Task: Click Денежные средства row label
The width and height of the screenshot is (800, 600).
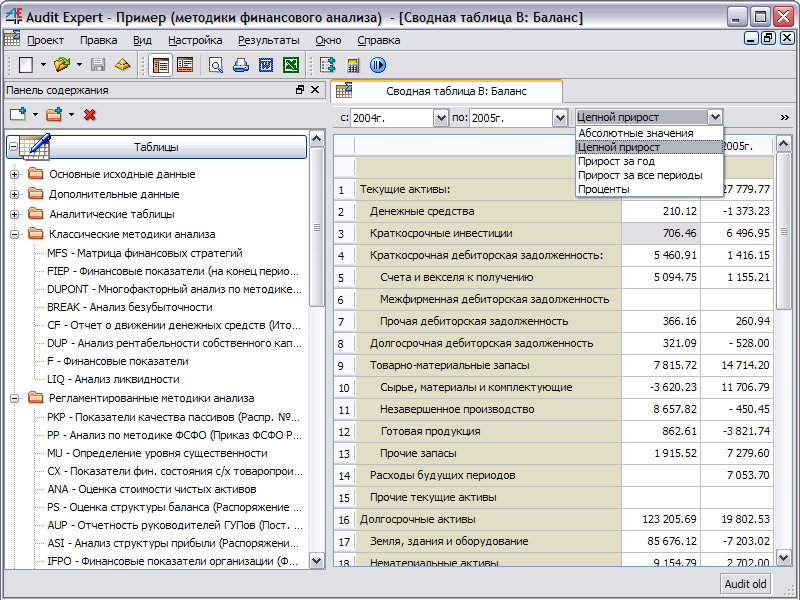Action: (x=422, y=211)
